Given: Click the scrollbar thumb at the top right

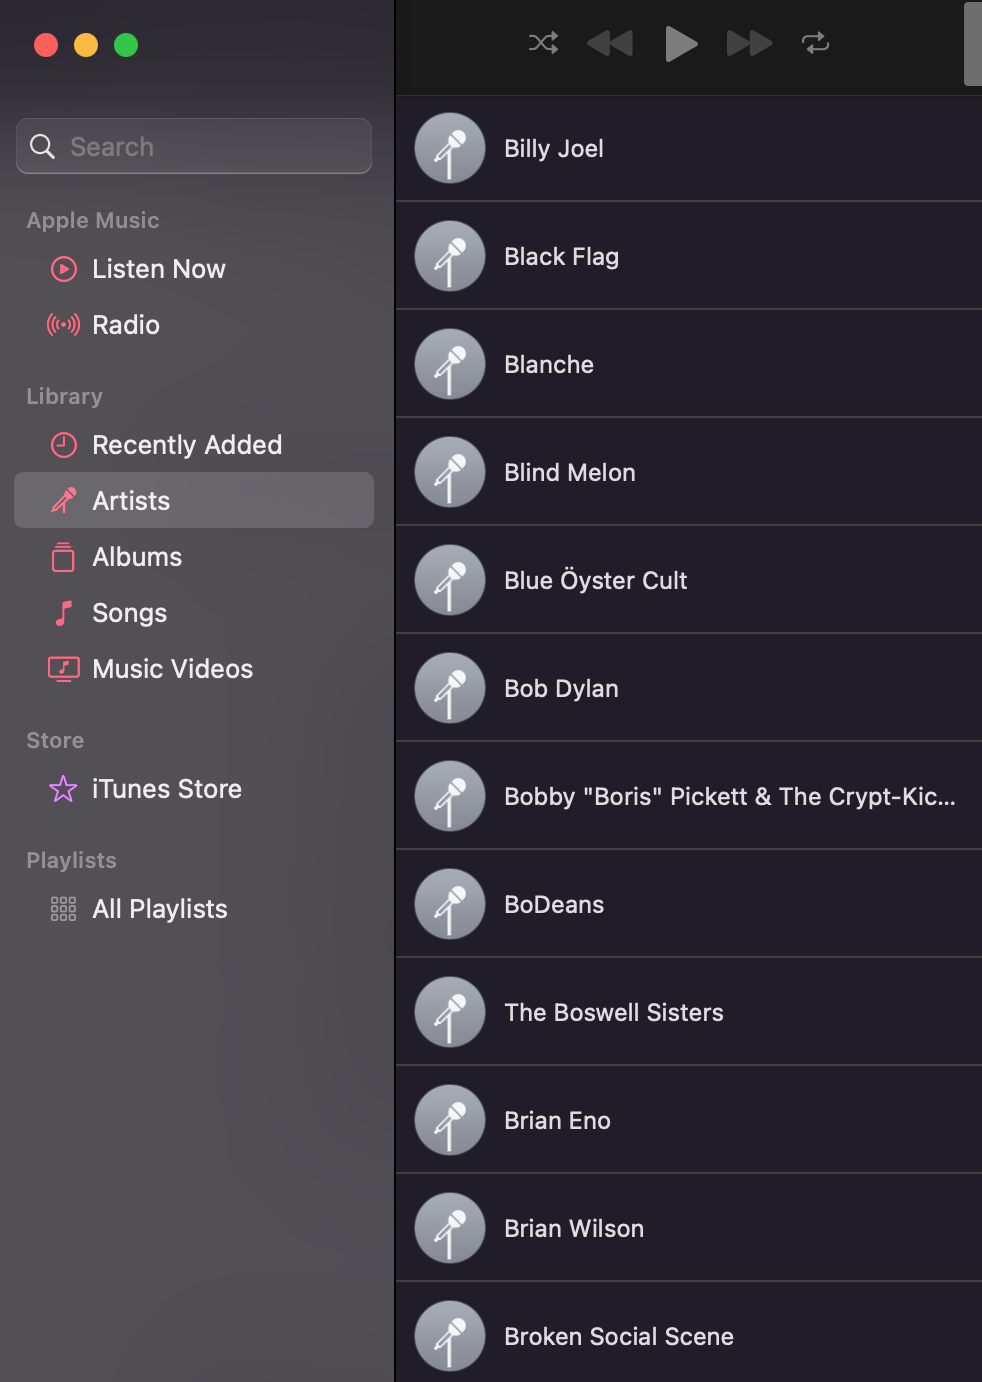Looking at the screenshot, I should [972, 44].
